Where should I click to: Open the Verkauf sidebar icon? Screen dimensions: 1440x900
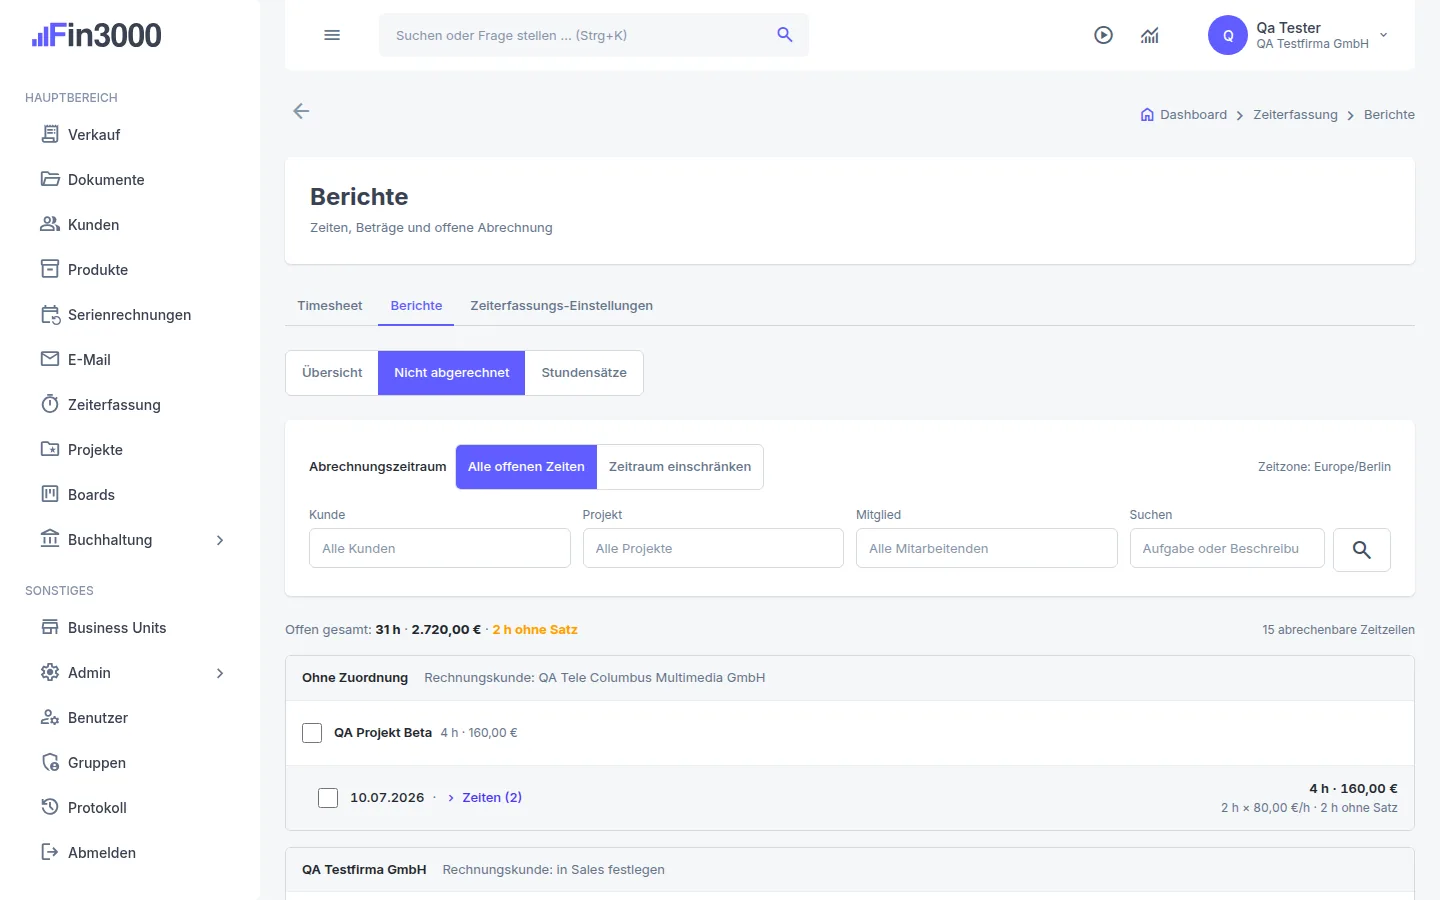(x=50, y=134)
